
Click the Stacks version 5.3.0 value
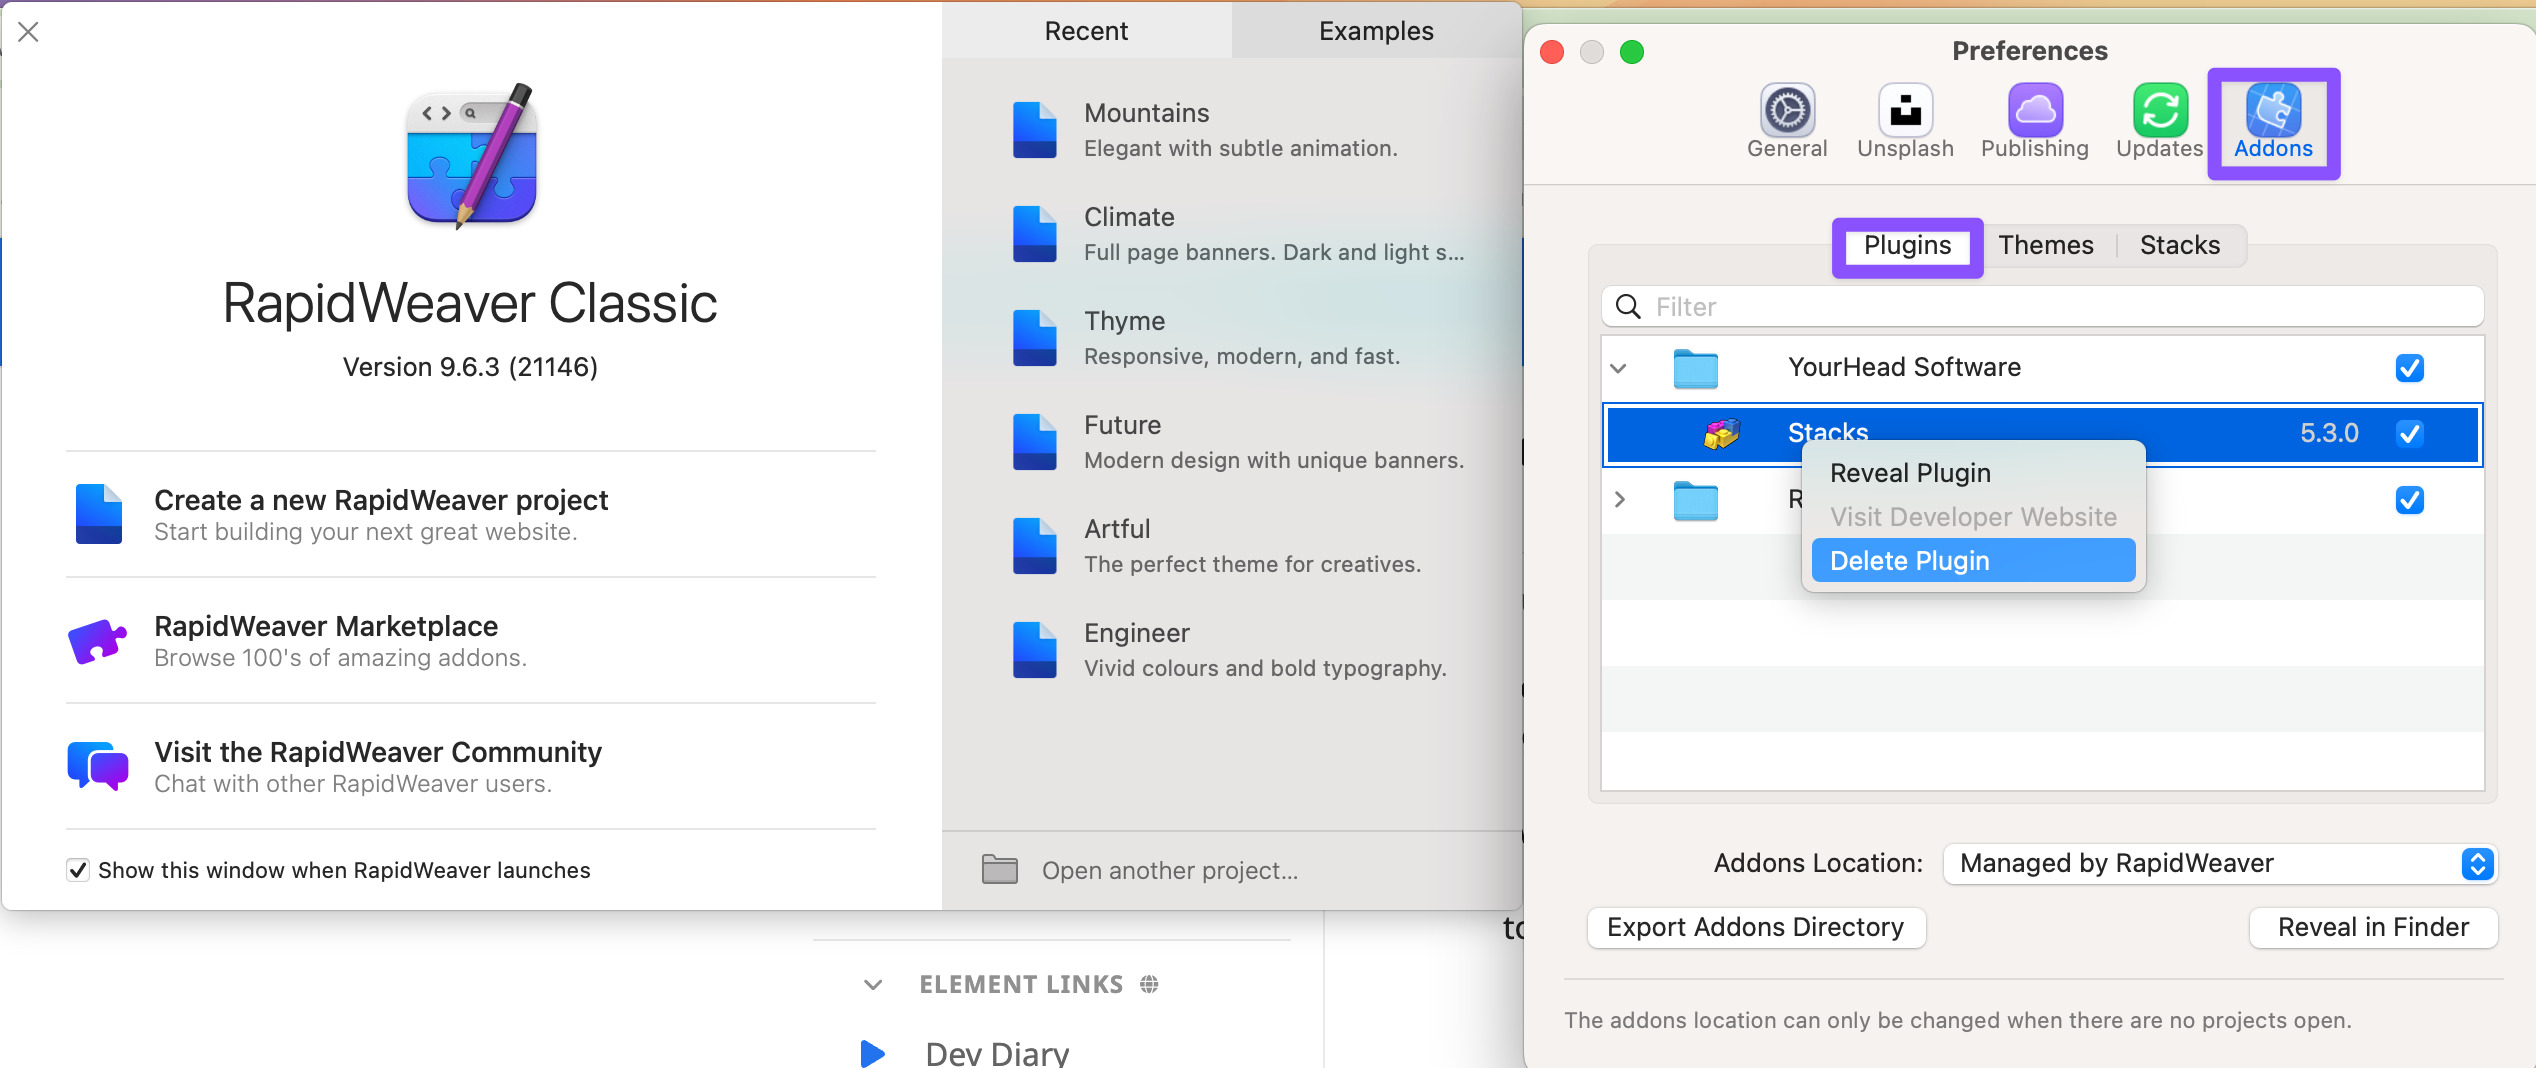[2329, 434]
